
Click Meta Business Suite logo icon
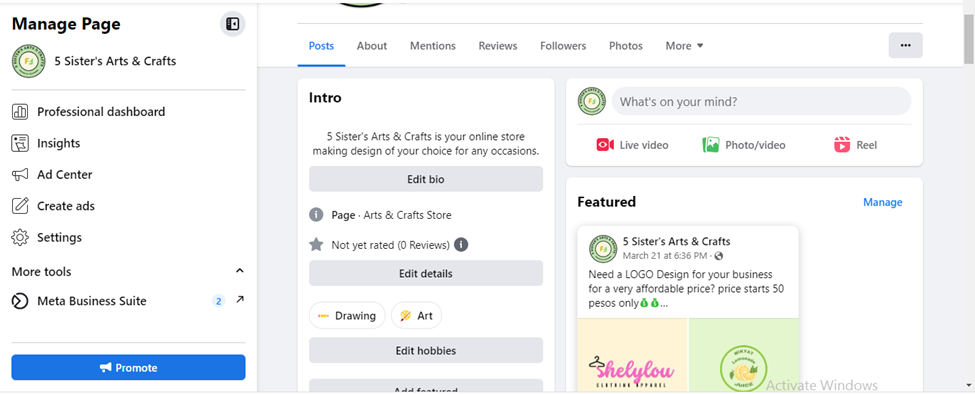click(x=20, y=301)
